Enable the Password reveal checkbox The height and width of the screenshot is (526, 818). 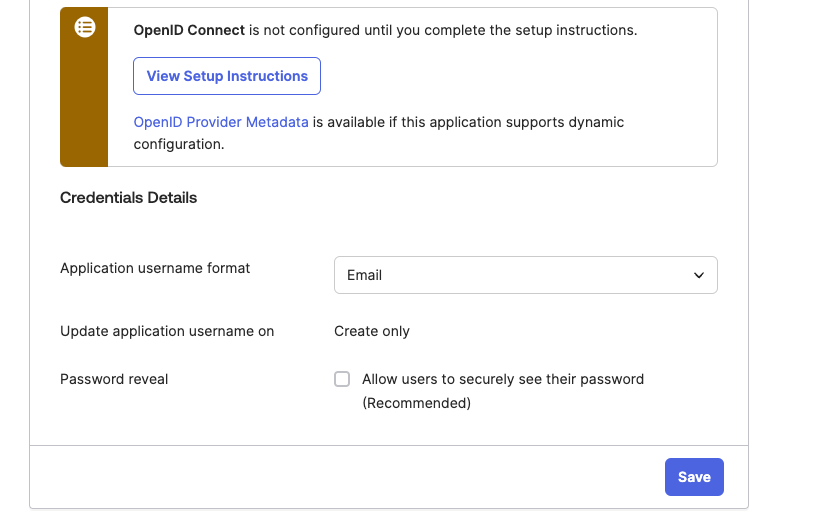pos(342,379)
